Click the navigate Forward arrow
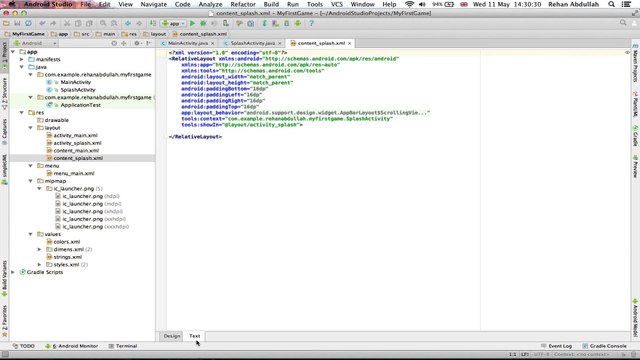 pos(139,24)
